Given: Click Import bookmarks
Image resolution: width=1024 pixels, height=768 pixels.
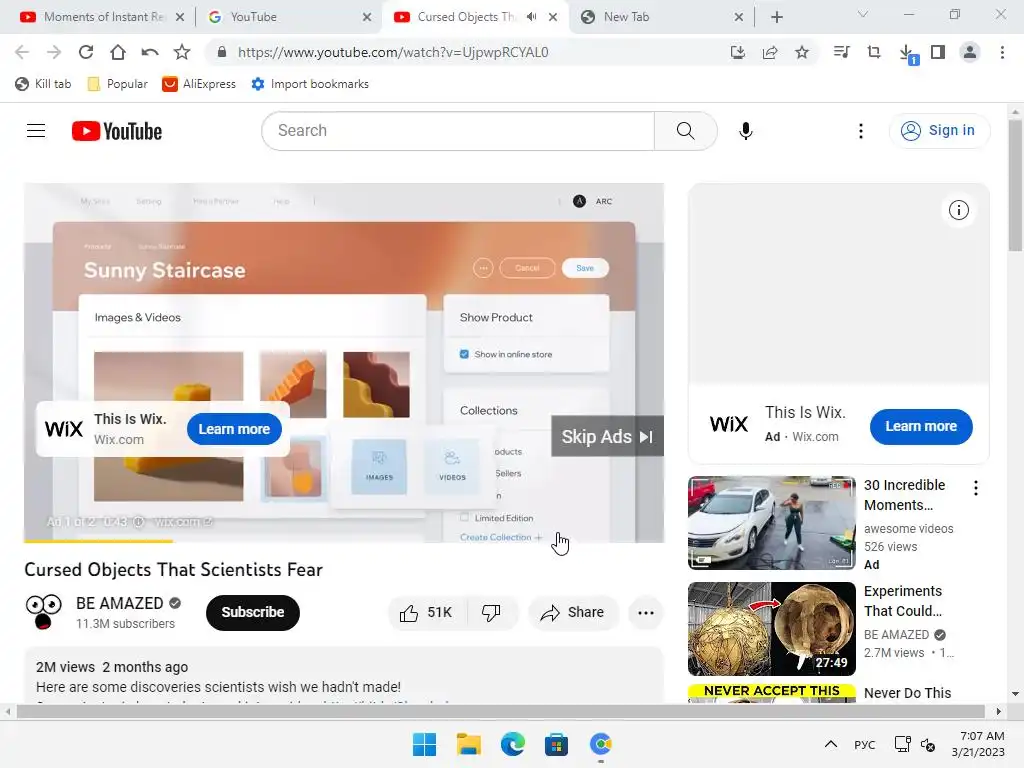Looking at the screenshot, I should 310,84.
